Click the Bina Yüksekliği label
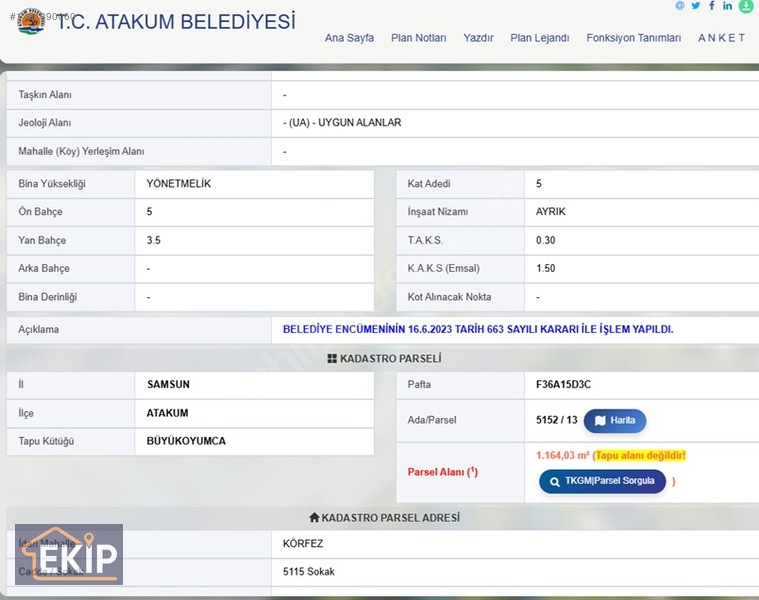 click(x=52, y=184)
